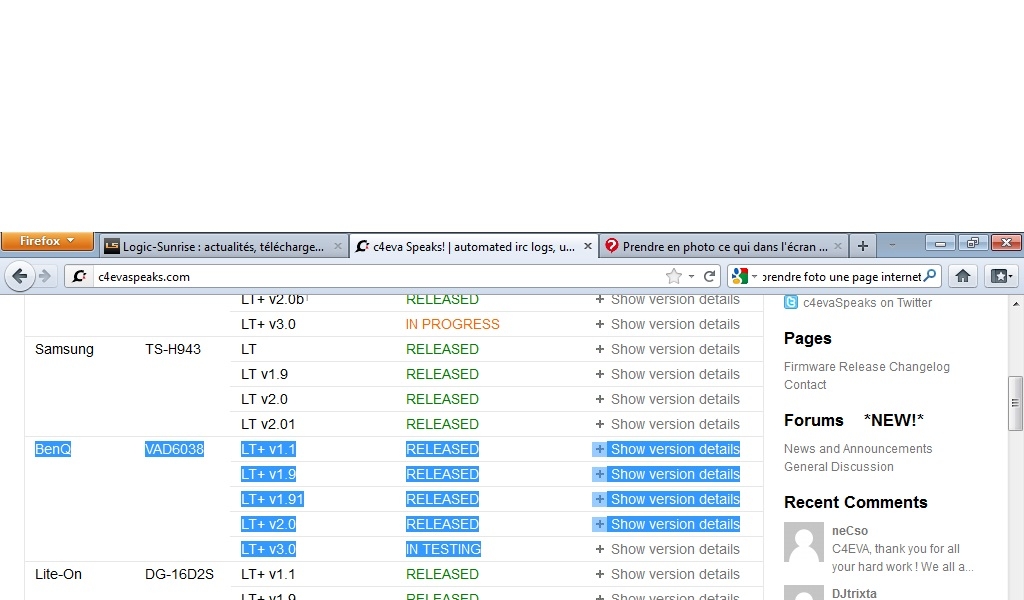Click the comment "C4EVA, thank you for all"
The height and width of the screenshot is (600, 1024).
(x=896, y=548)
